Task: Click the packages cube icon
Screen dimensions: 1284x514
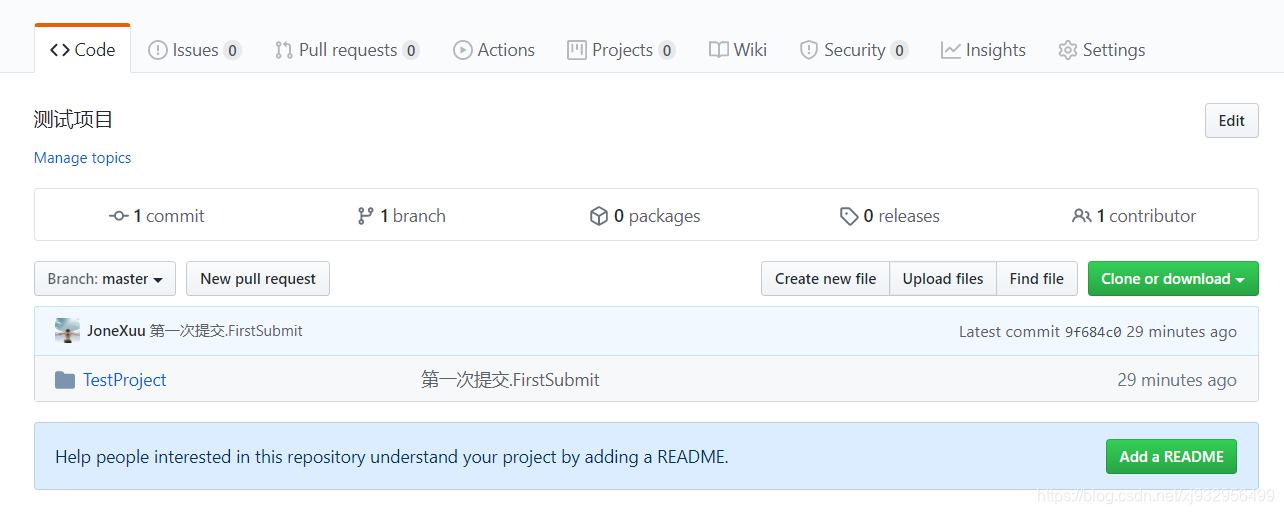Action: pyautogui.click(x=599, y=216)
